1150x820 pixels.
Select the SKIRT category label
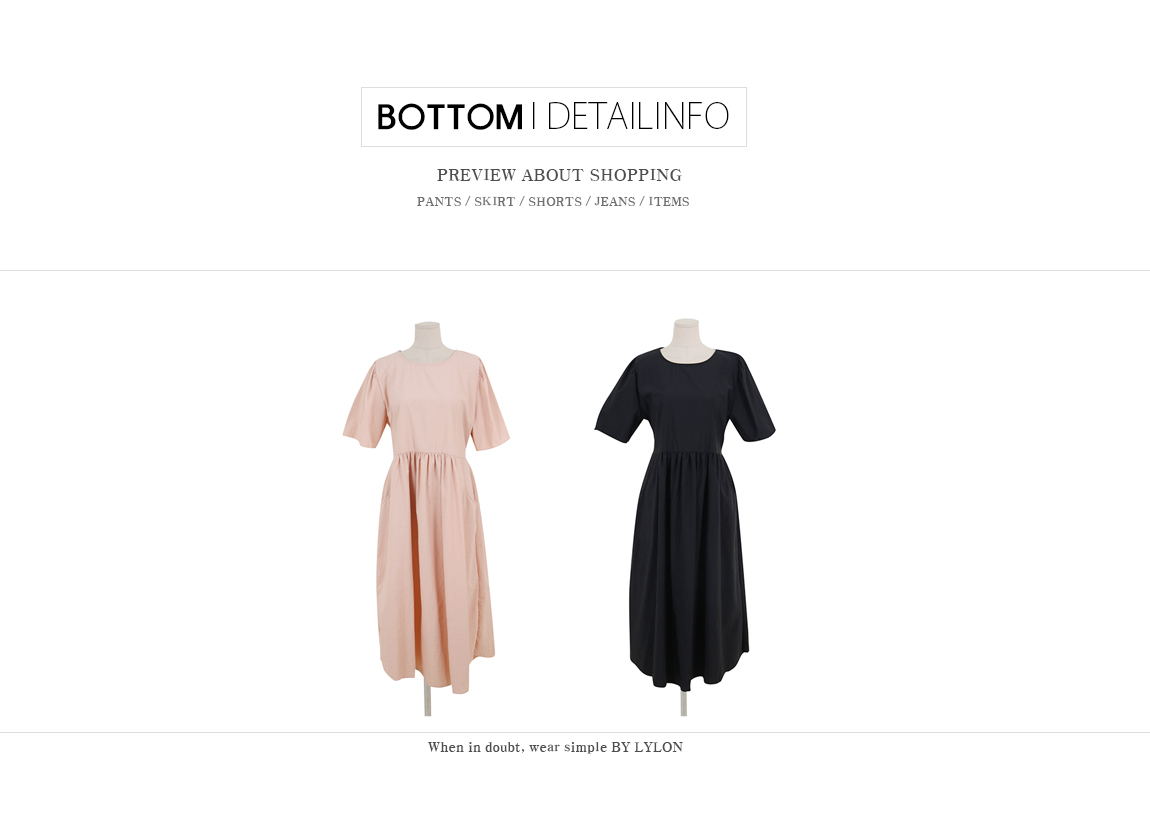coord(494,202)
